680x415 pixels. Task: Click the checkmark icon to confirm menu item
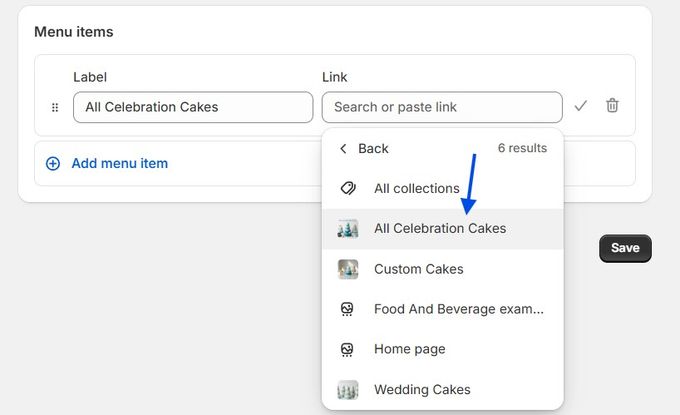tap(580, 106)
